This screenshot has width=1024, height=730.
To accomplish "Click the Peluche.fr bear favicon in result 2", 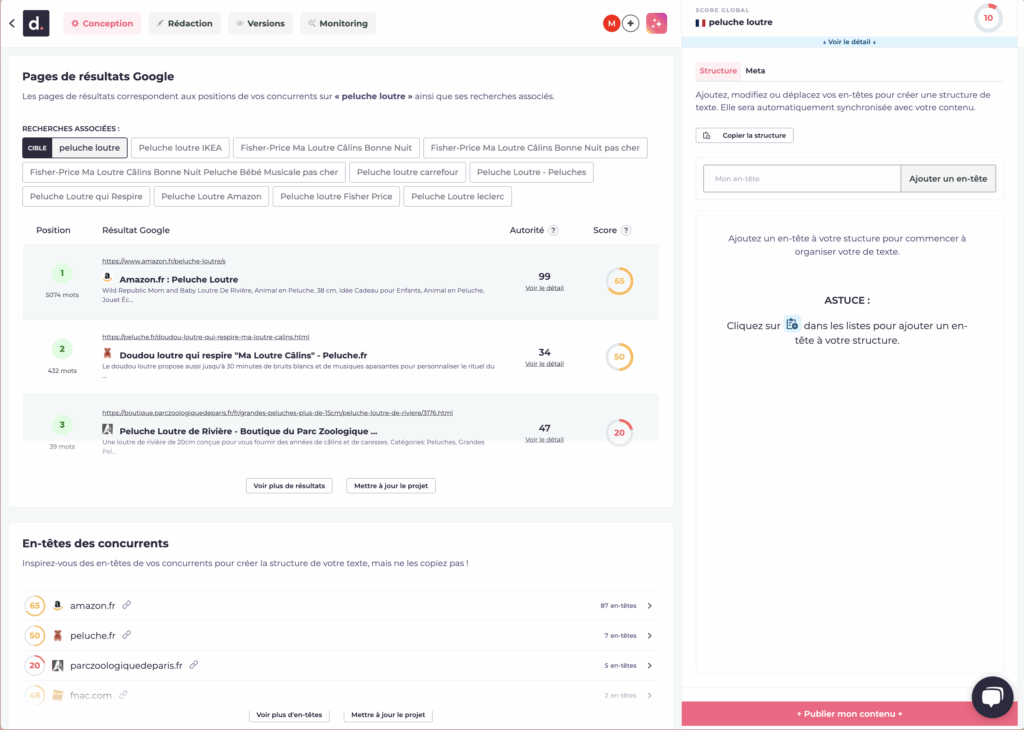I will (x=107, y=353).
